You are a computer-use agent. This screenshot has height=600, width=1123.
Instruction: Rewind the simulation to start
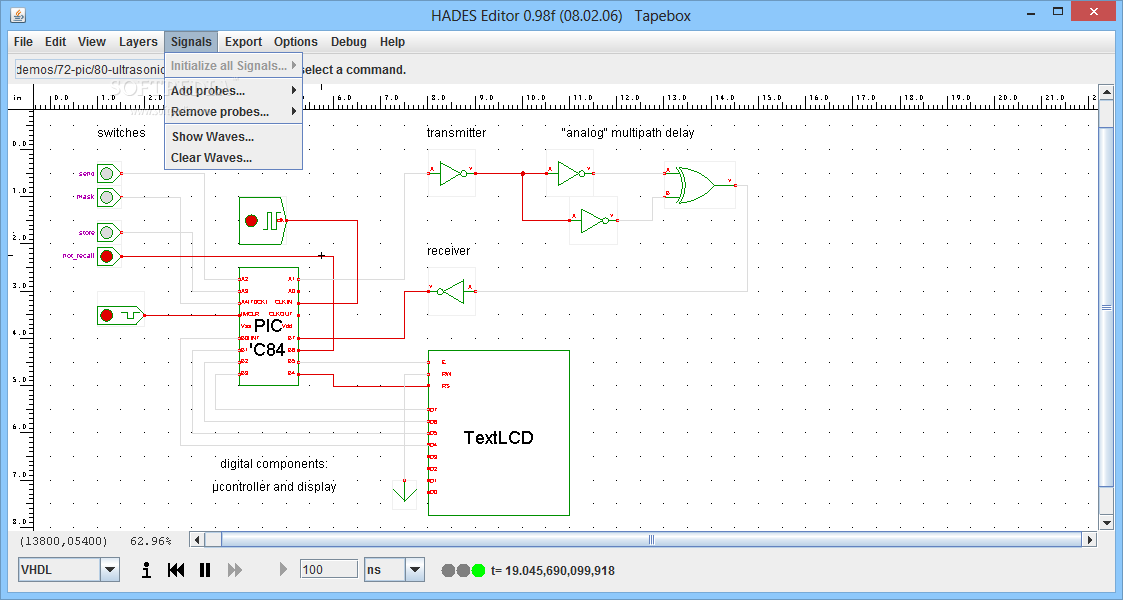click(x=175, y=570)
